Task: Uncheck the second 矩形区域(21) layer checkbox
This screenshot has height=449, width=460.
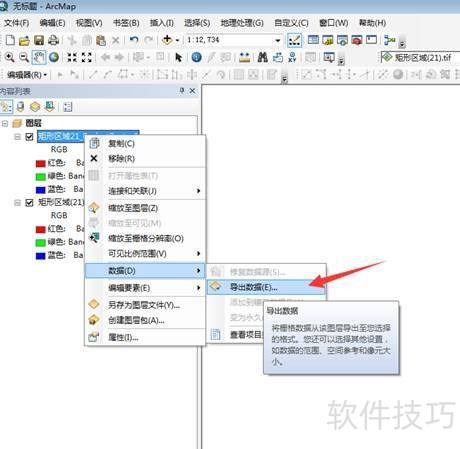Action: [x=29, y=203]
